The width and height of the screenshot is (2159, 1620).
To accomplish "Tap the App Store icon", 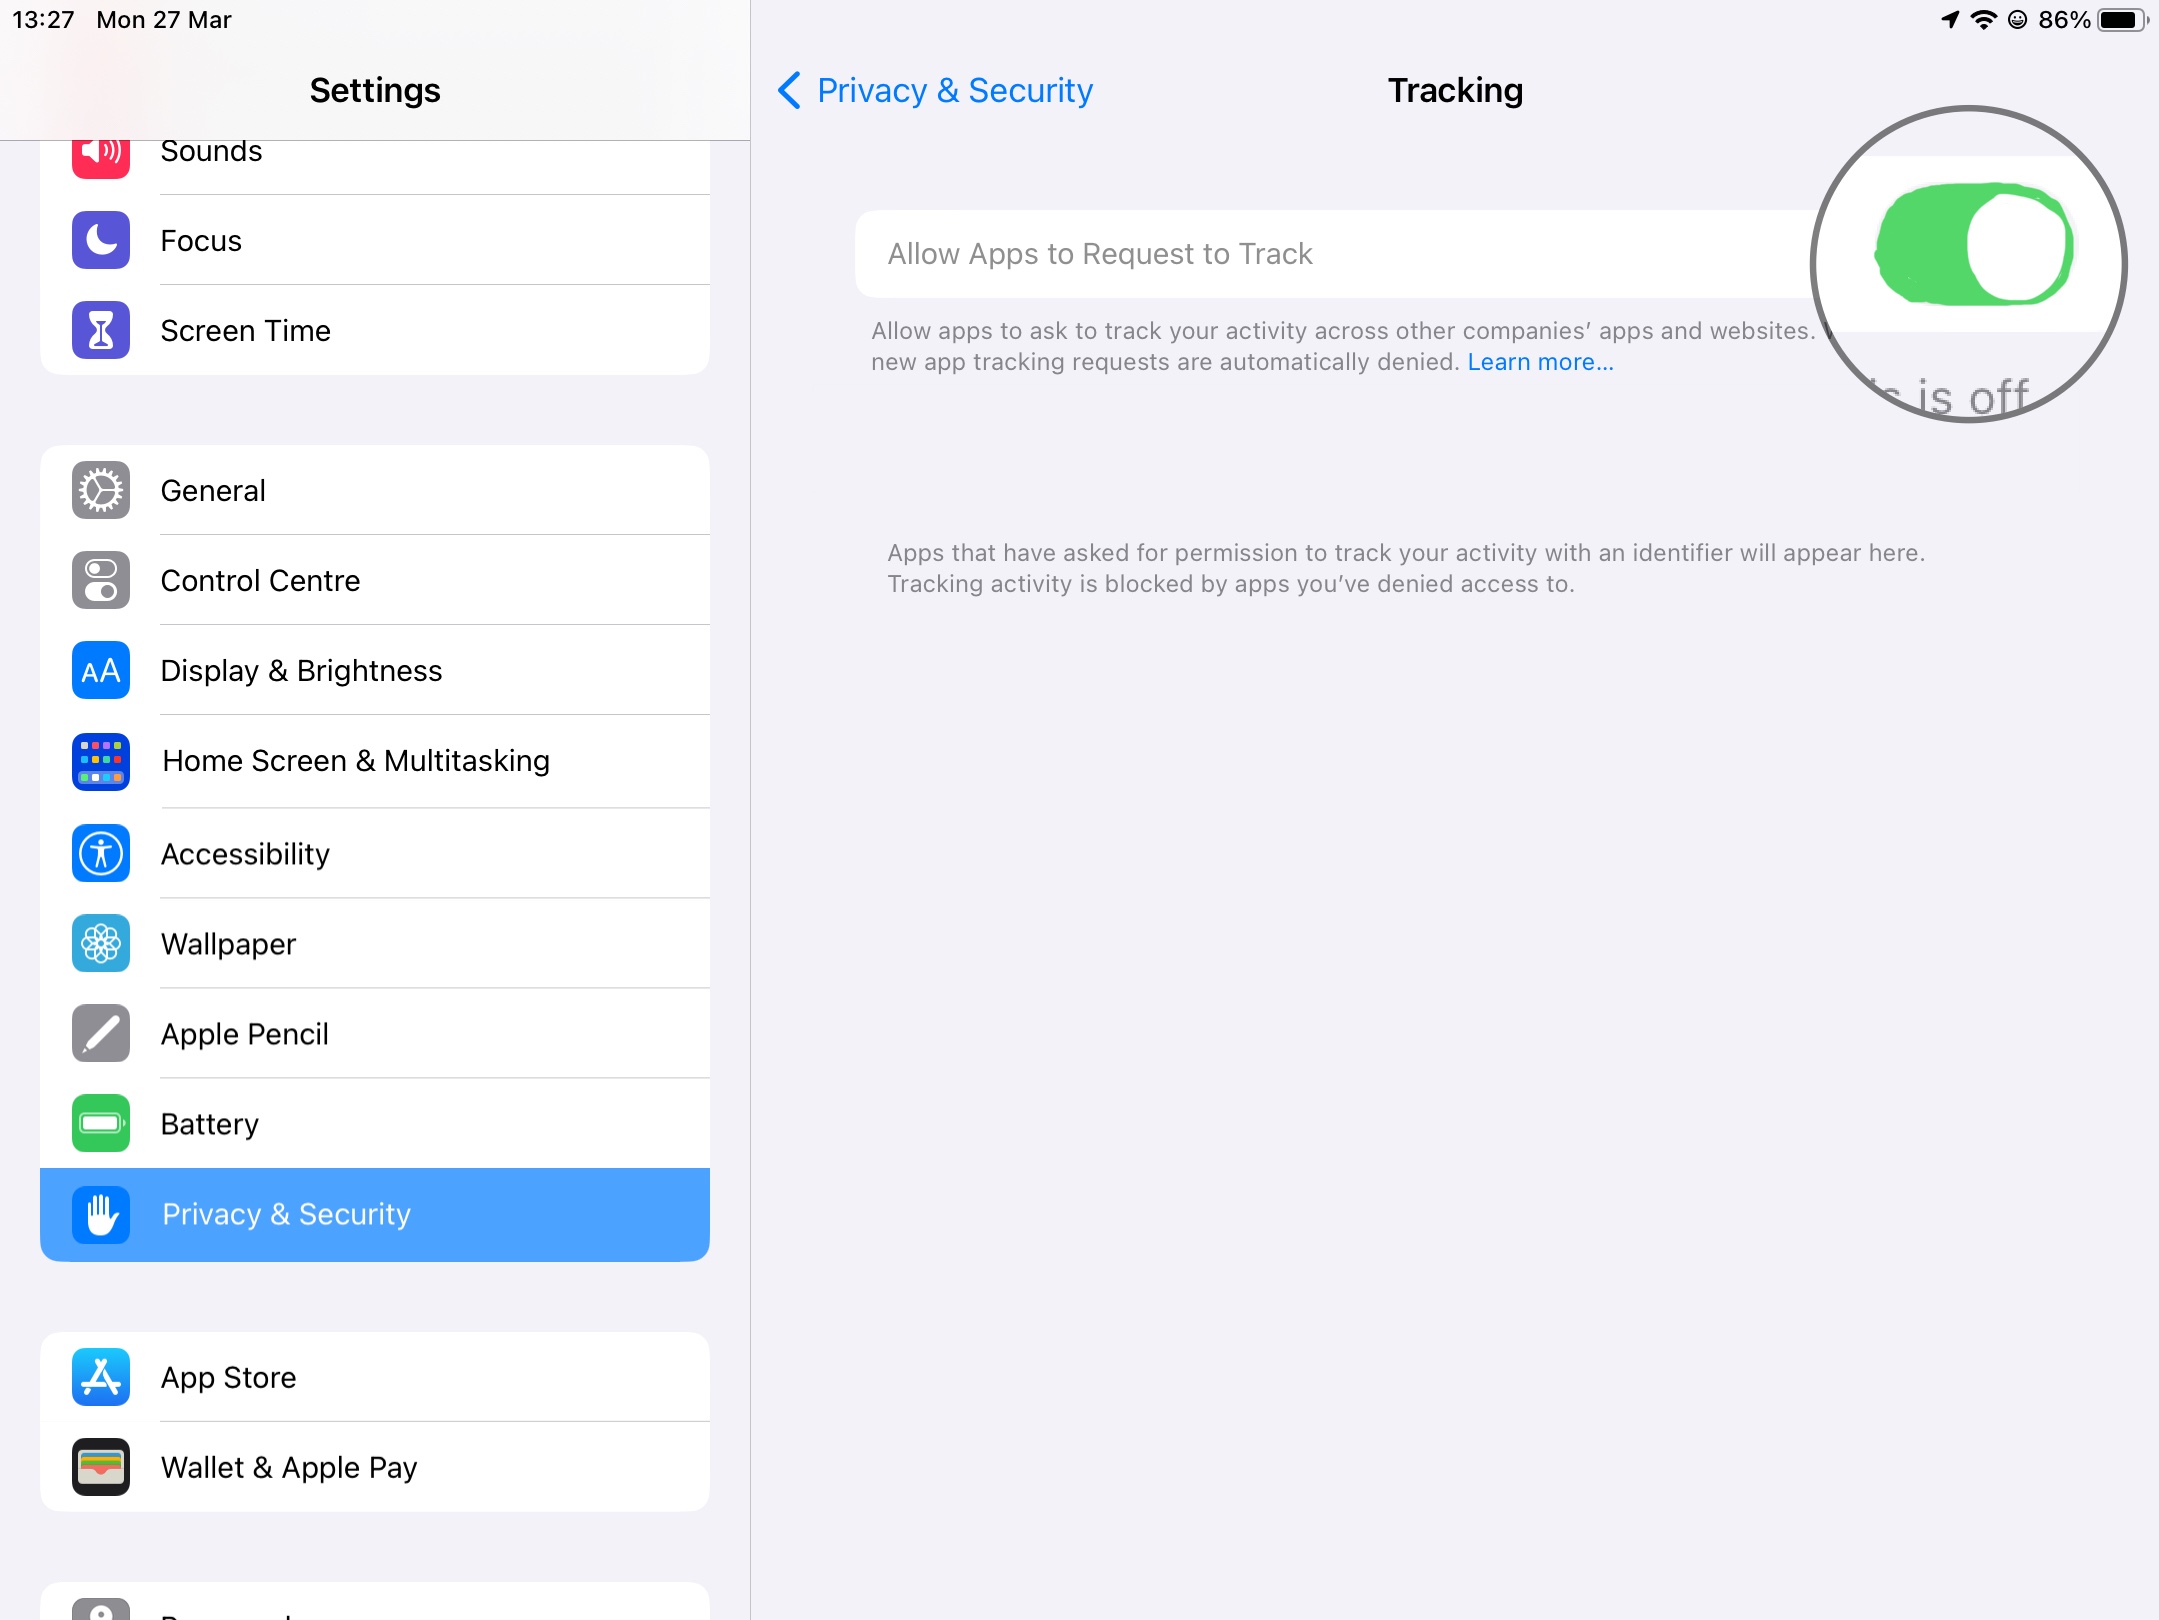I will coord(101,1377).
